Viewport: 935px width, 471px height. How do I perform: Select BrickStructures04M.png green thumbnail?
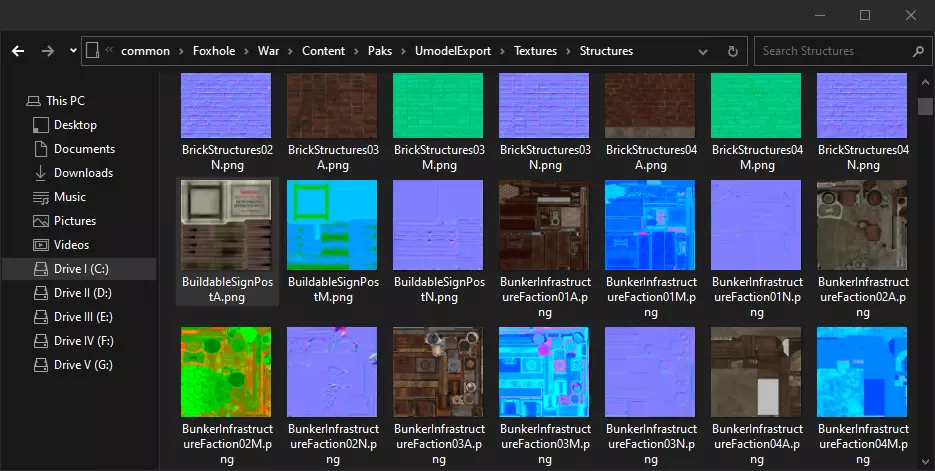(756, 106)
